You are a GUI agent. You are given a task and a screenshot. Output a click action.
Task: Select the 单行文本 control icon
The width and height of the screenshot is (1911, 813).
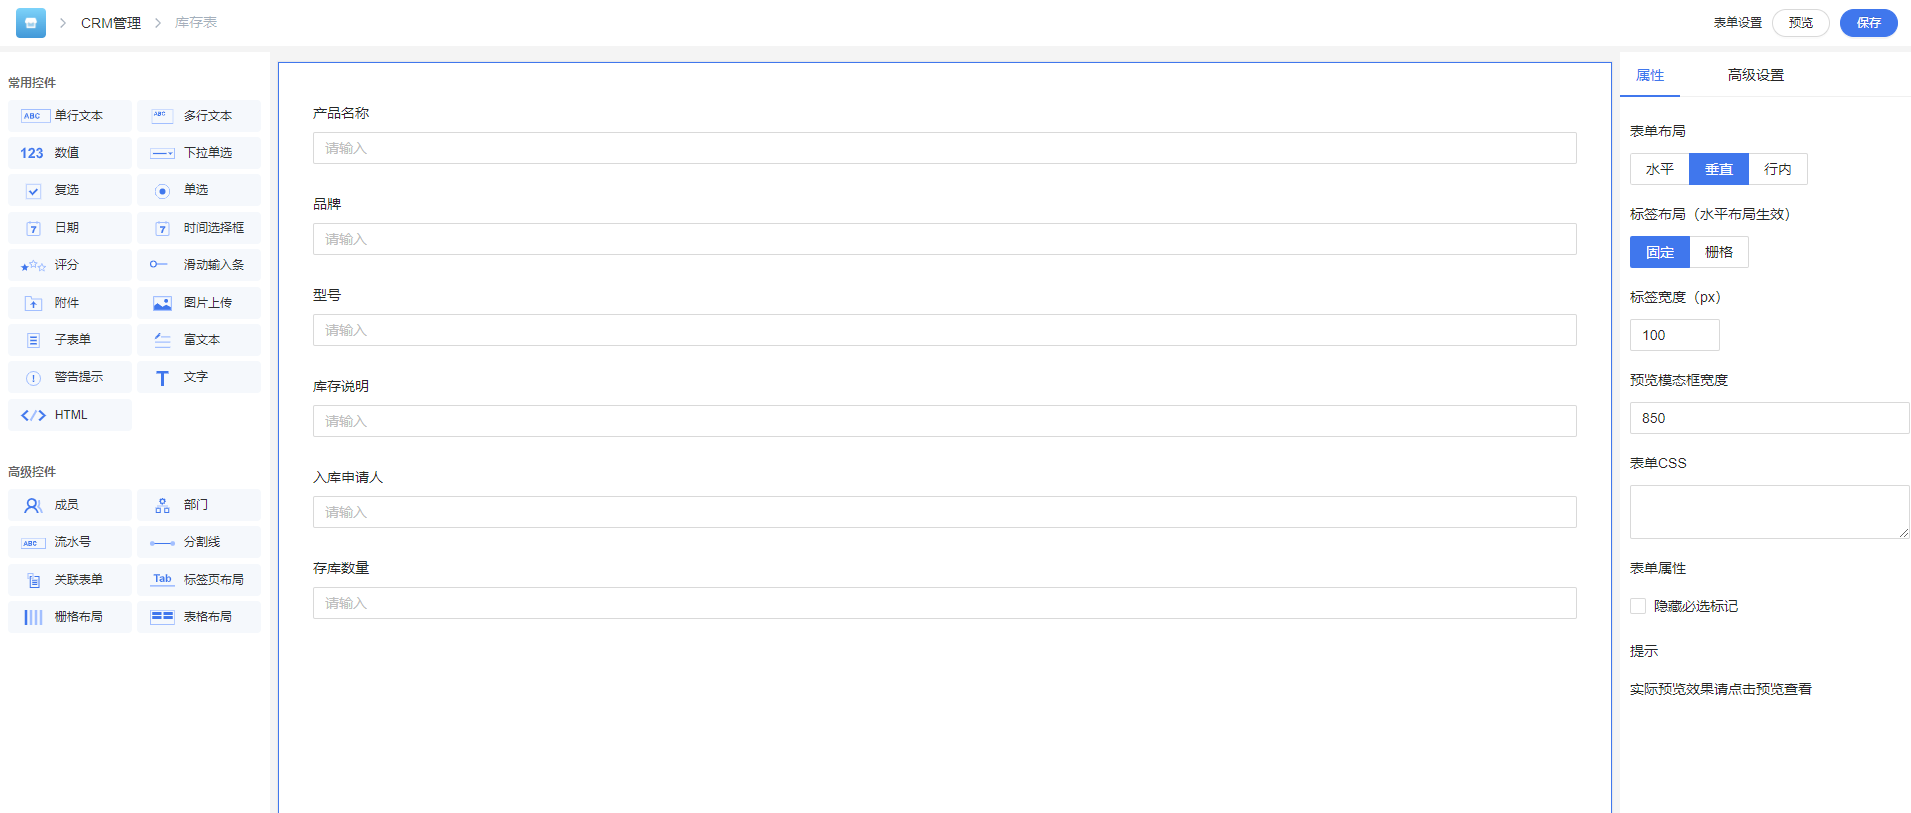click(x=34, y=116)
